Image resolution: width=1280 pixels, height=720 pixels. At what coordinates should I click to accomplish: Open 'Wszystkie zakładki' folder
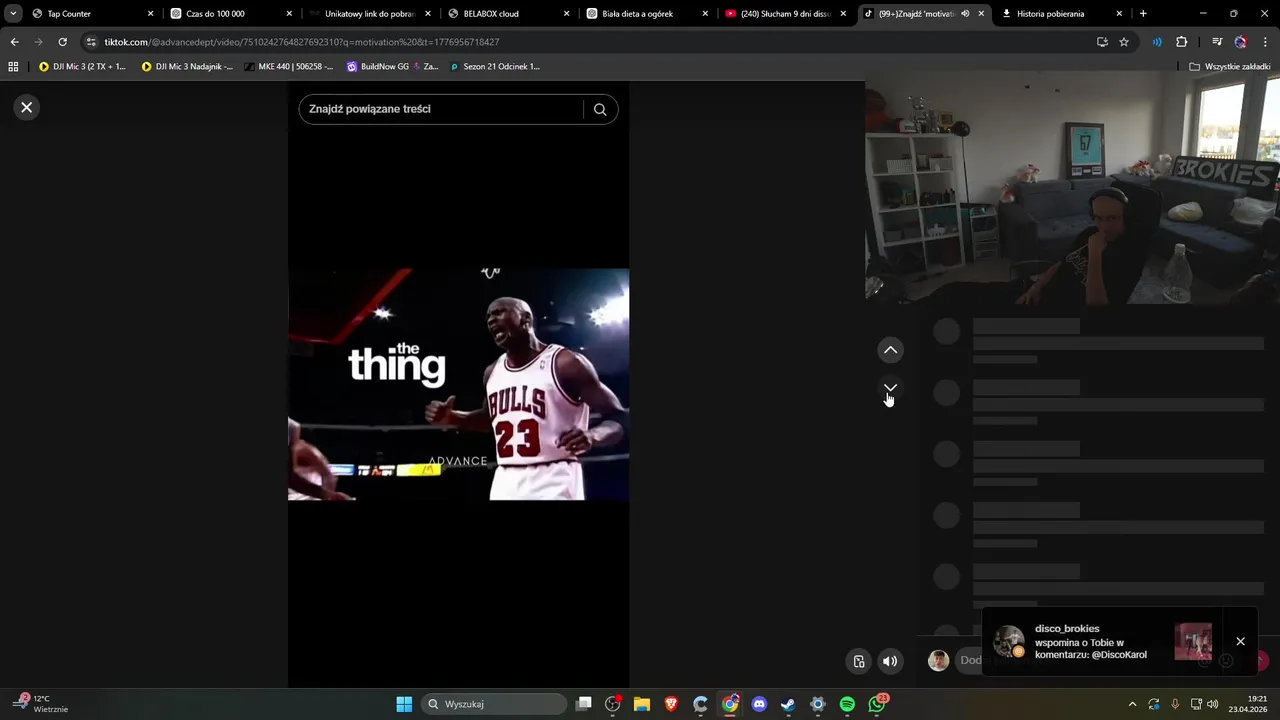pos(1229,67)
